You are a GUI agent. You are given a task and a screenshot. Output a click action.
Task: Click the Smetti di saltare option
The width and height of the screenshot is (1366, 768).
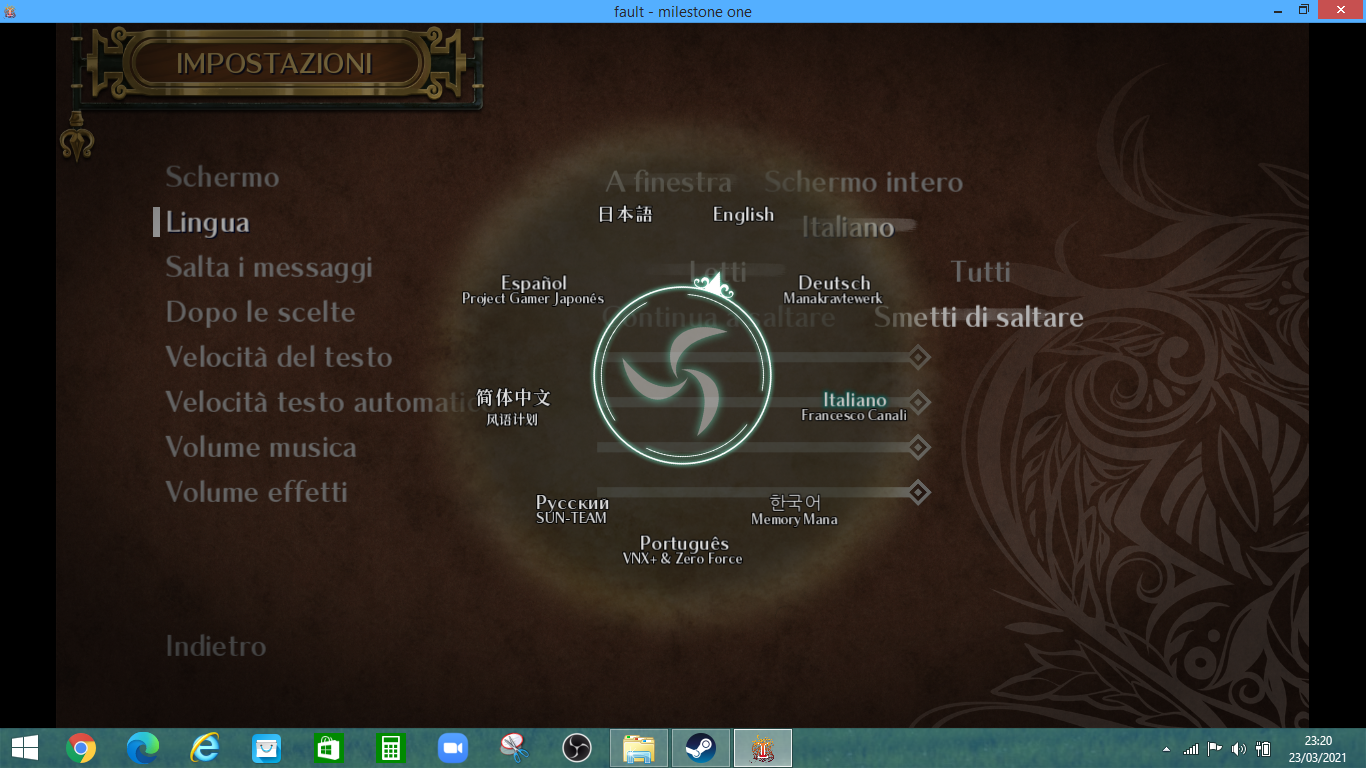[x=979, y=317]
